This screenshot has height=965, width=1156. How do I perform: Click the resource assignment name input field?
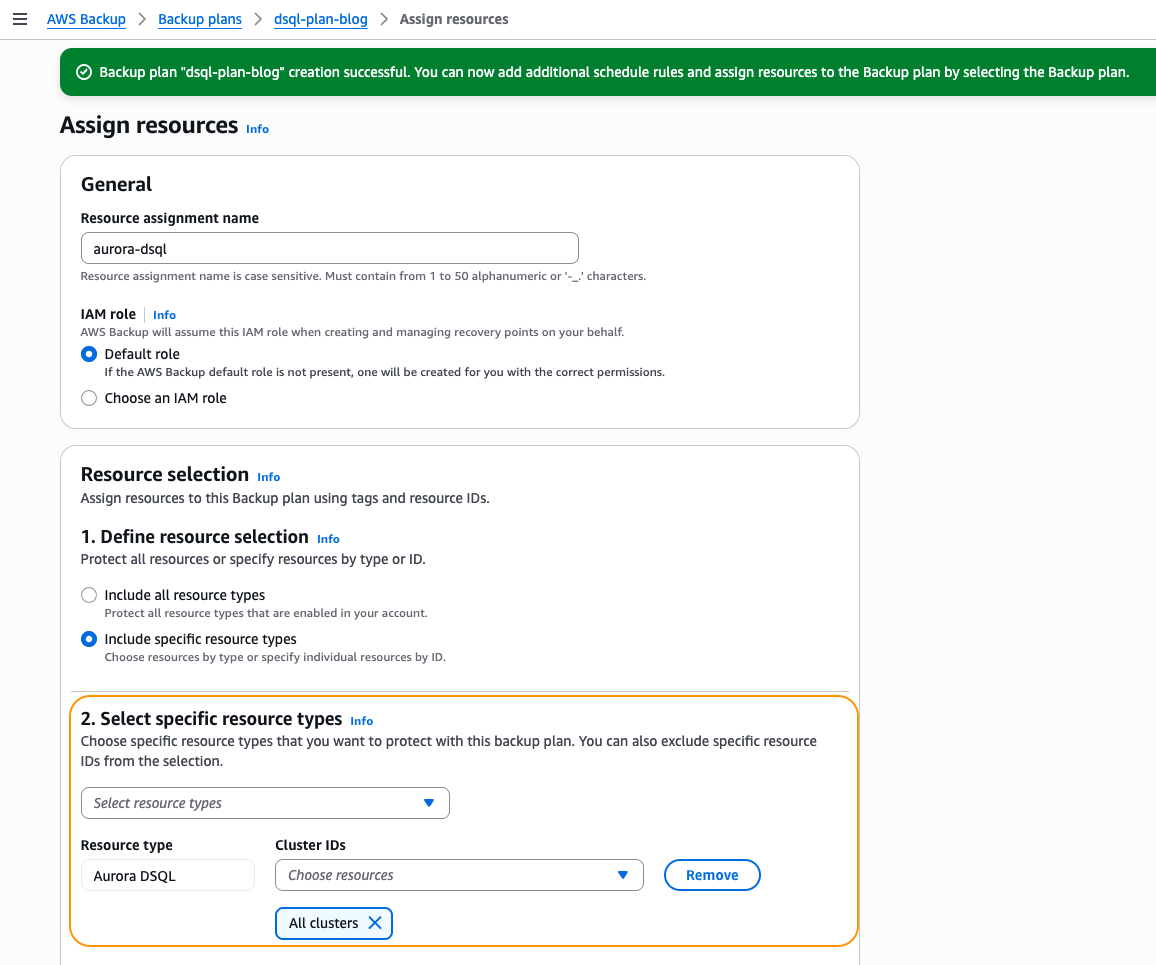329,248
